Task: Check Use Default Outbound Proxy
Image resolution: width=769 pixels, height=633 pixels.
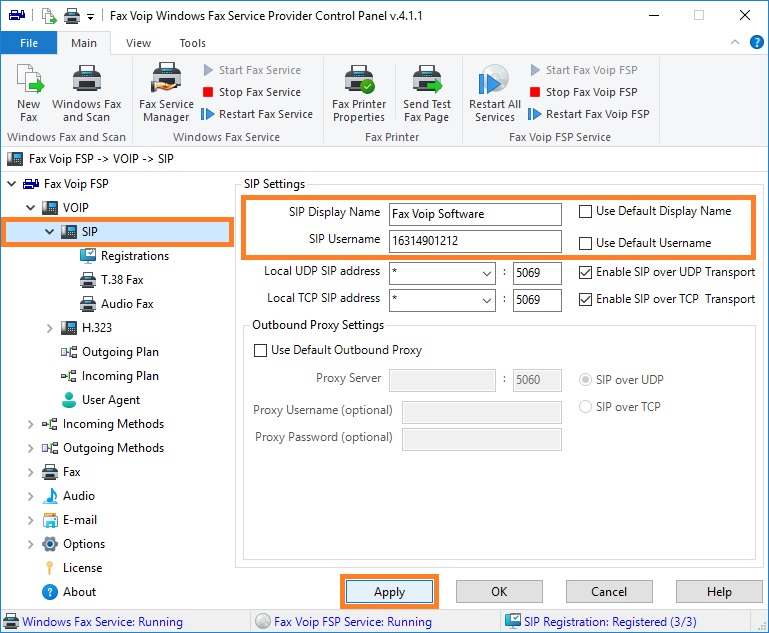Action: (260, 350)
